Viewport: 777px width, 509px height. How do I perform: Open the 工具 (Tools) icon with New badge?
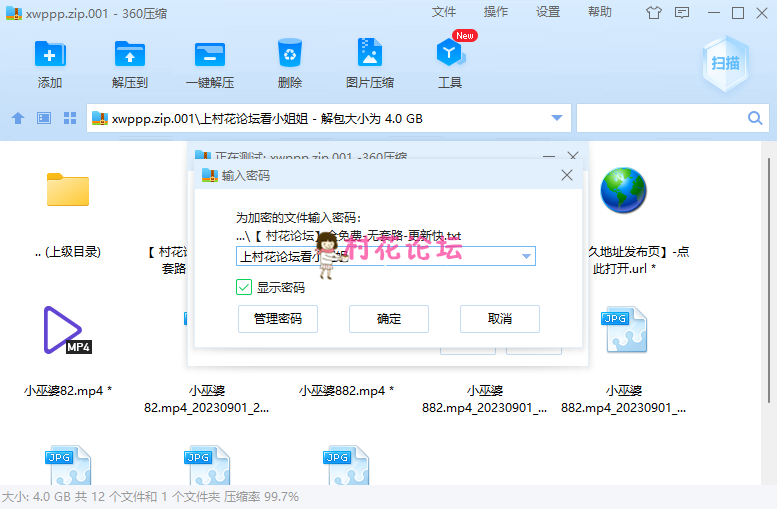450,53
